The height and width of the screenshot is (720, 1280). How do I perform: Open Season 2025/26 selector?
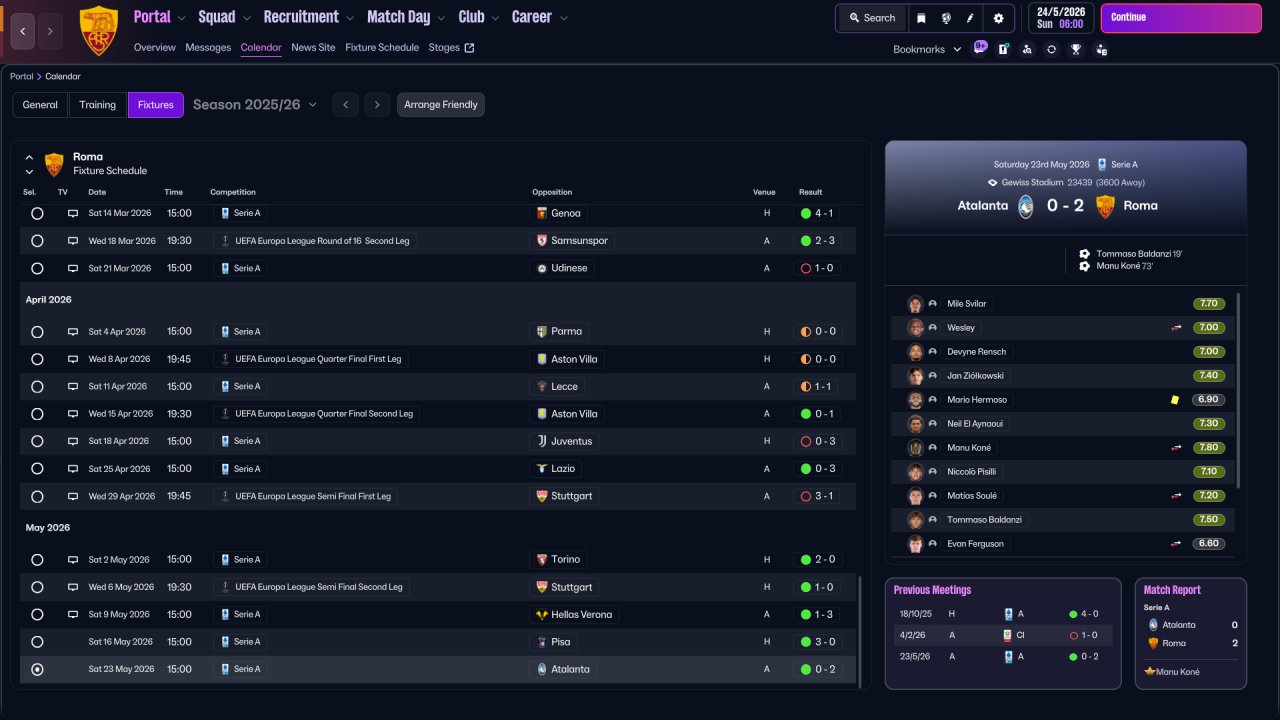pos(255,105)
